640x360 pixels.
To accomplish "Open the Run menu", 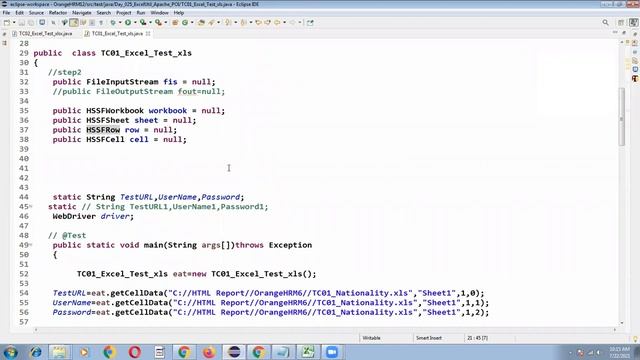I will (x=141, y=13).
